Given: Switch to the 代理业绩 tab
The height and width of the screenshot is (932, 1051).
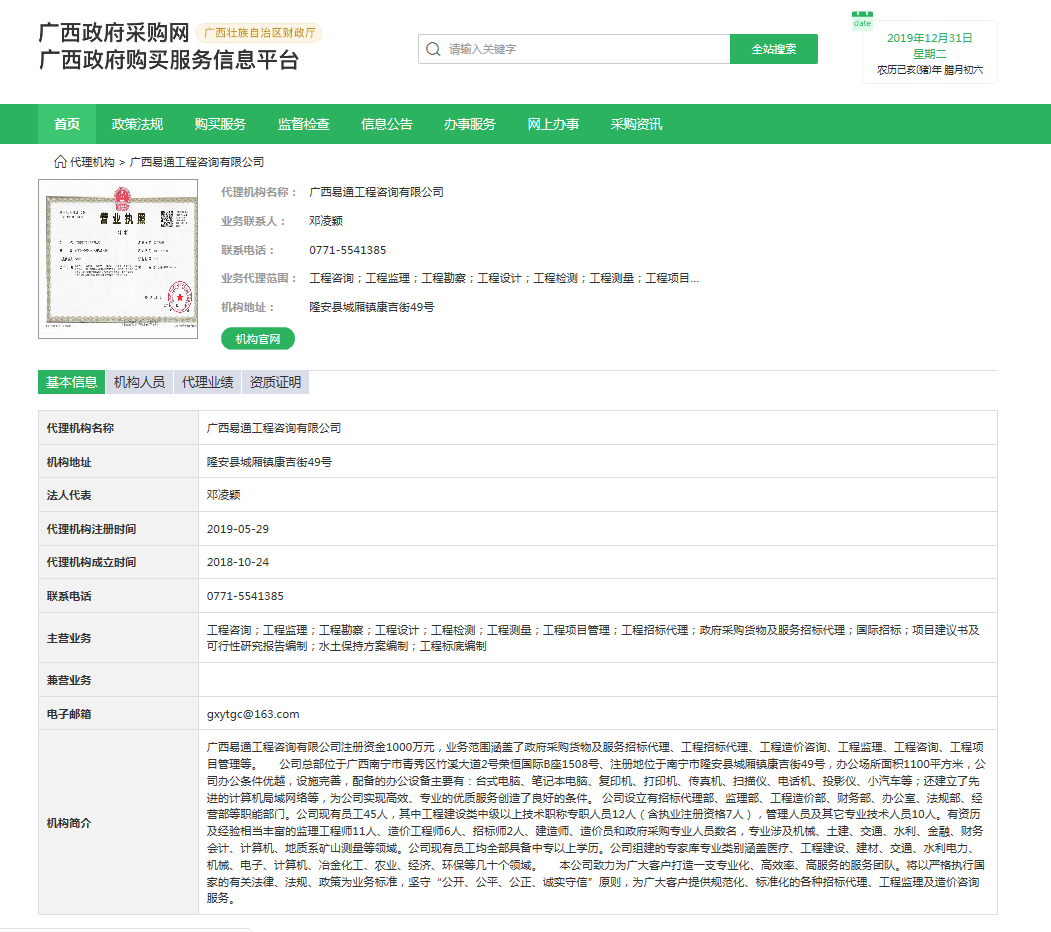Looking at the screenshot, I should 207,382.
